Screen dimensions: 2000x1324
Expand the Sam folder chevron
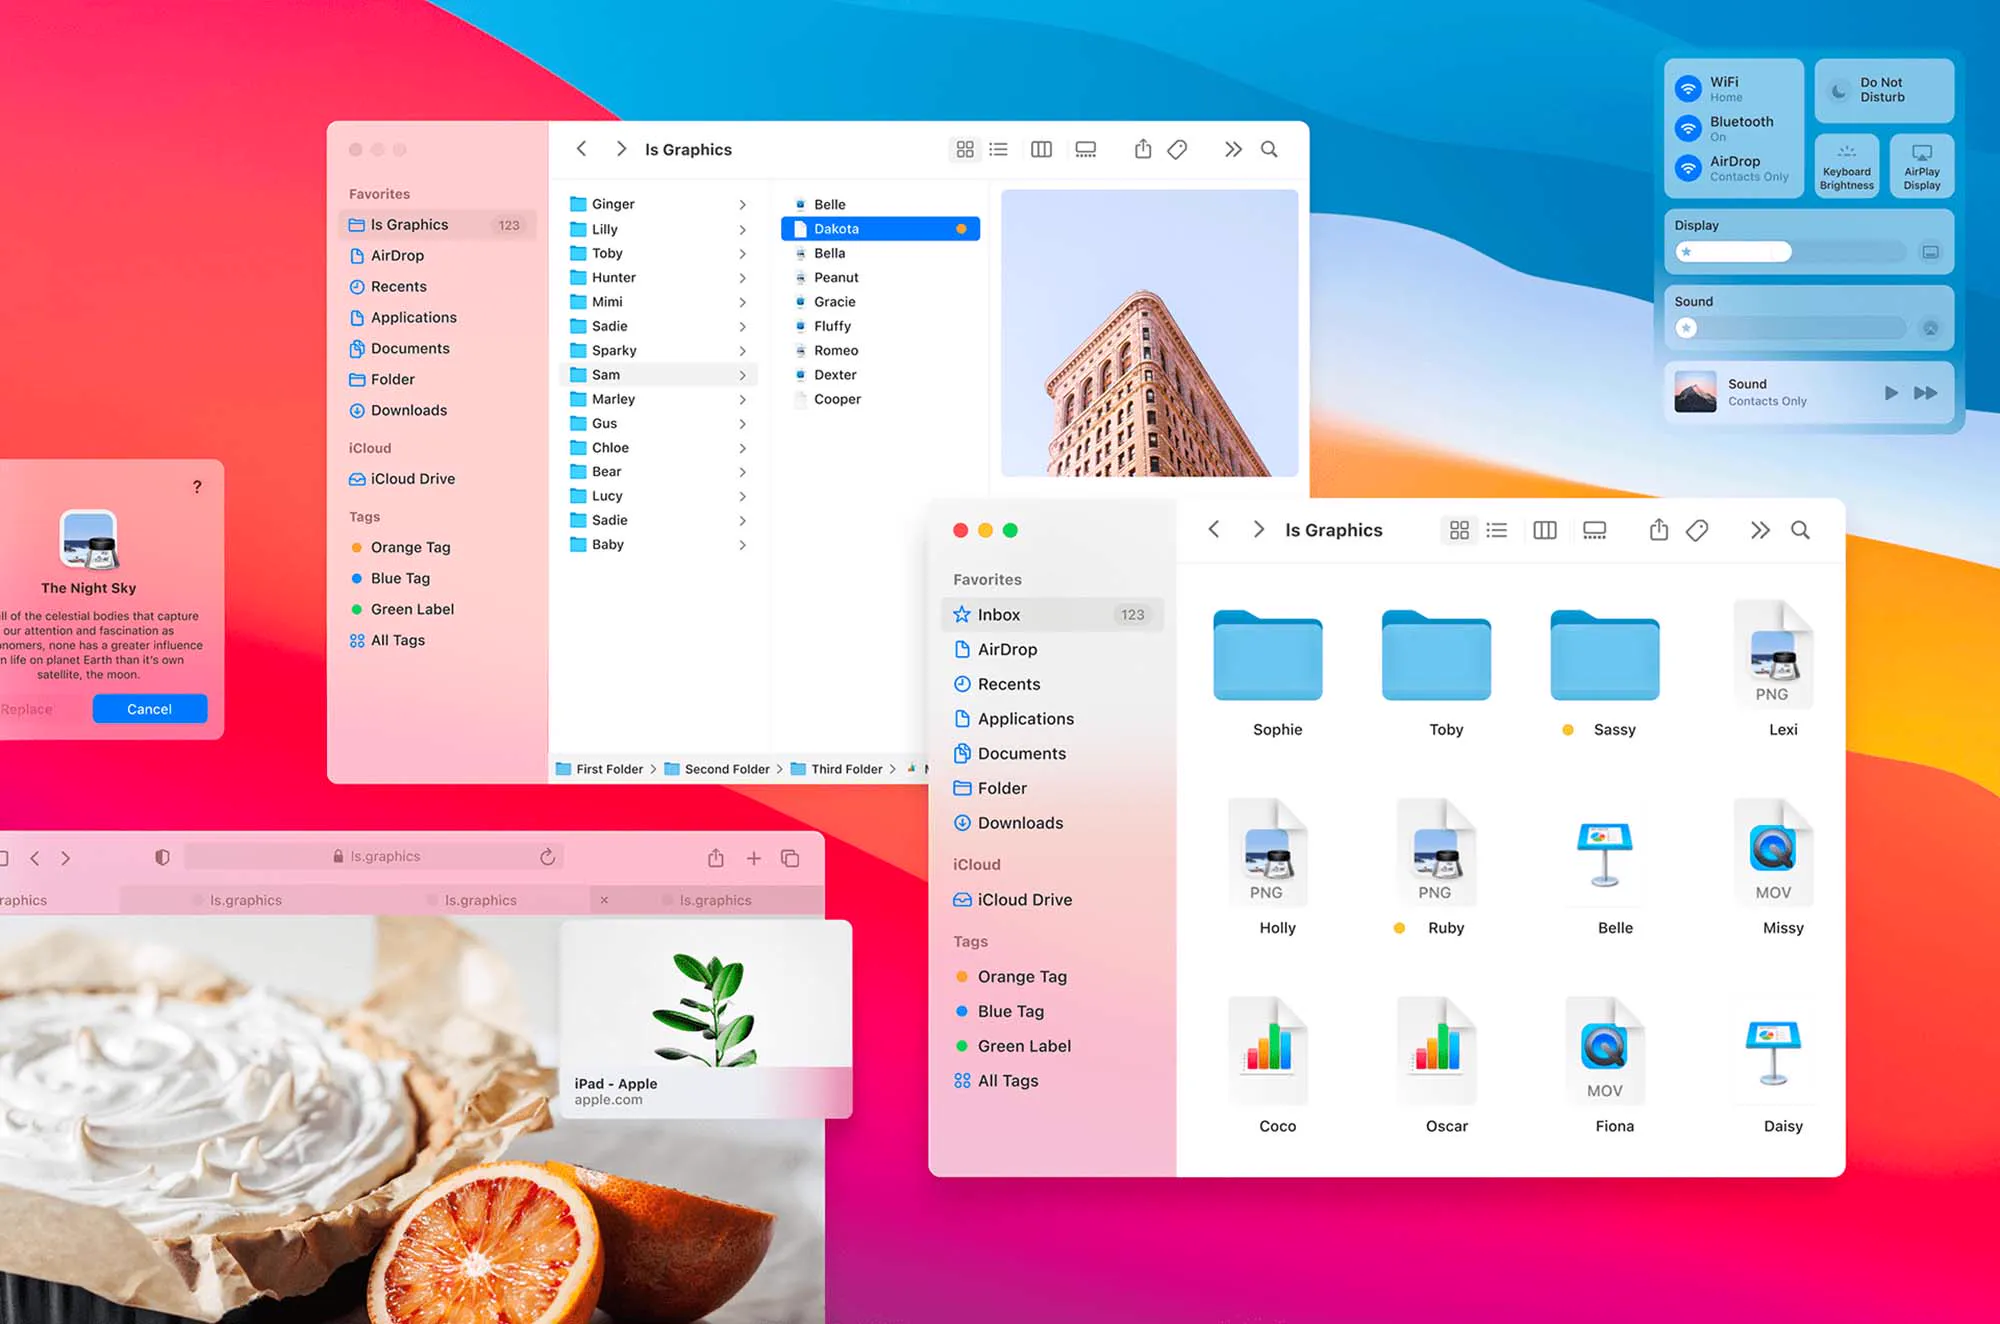pyautogui.click(x=742, y=375)
